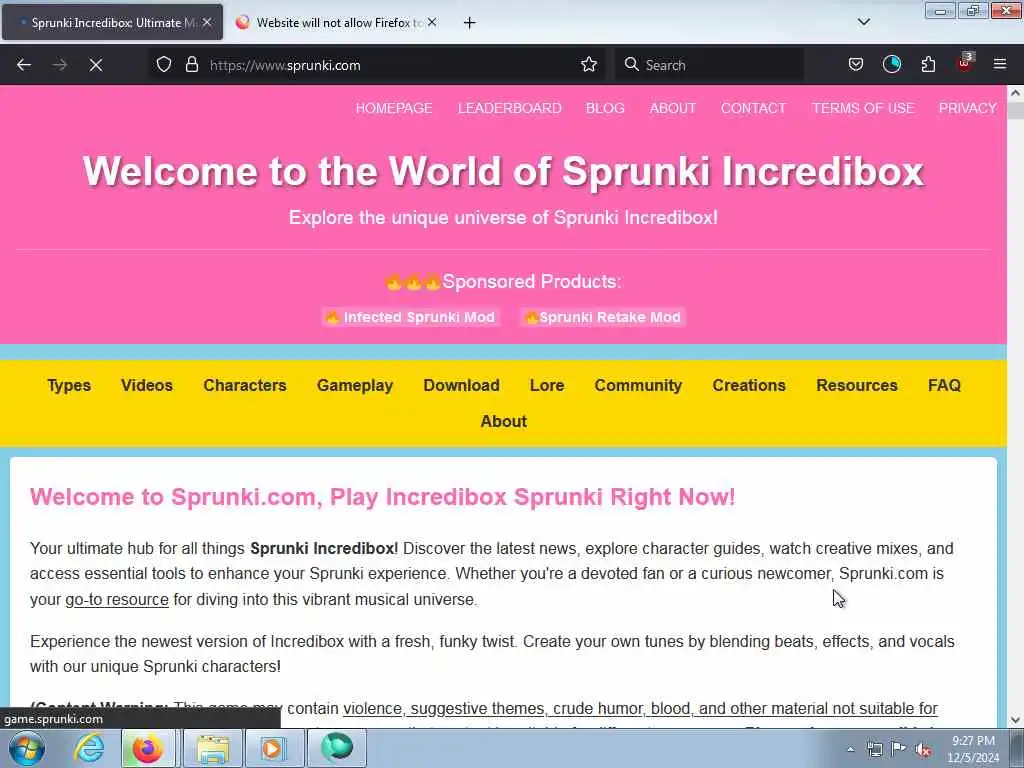Viewport: 1024px width, 768px height.
Task: Open the Firefox hamburger menu
Action: click(x=1000, y=65)
